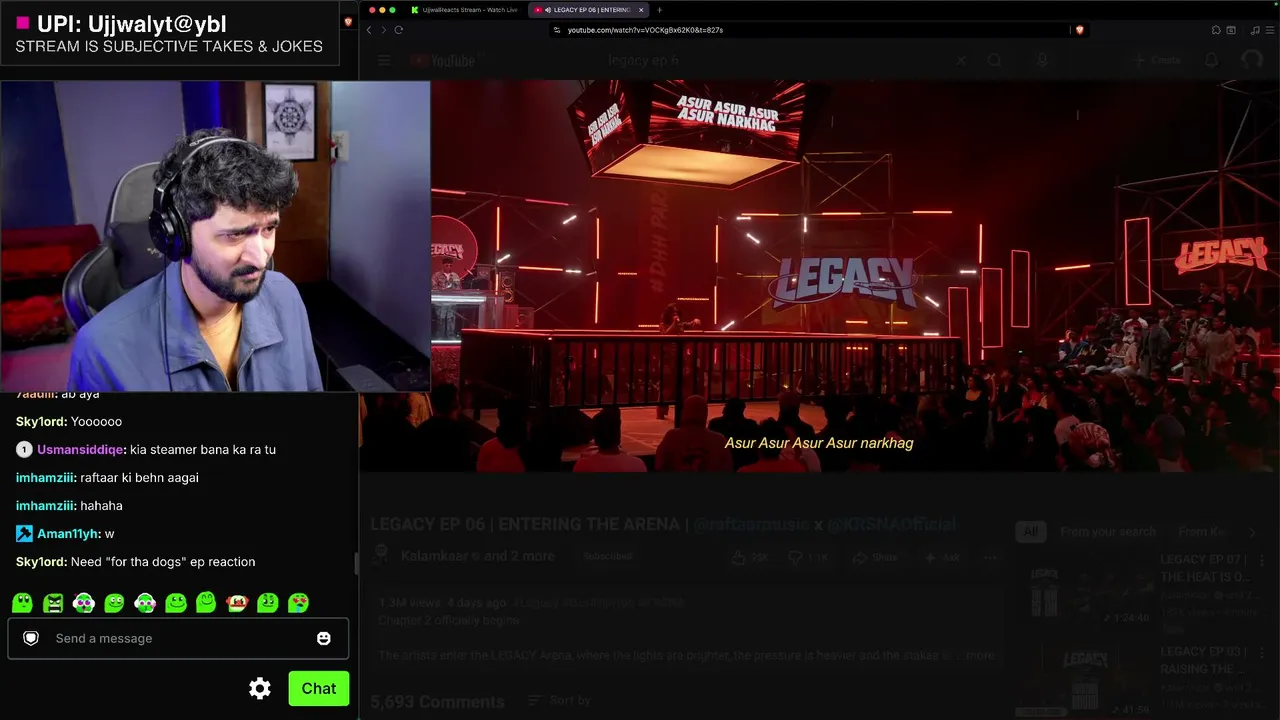Share the LEGACY EP 06 video
The image size is (1280, 720).
point(875,557)
